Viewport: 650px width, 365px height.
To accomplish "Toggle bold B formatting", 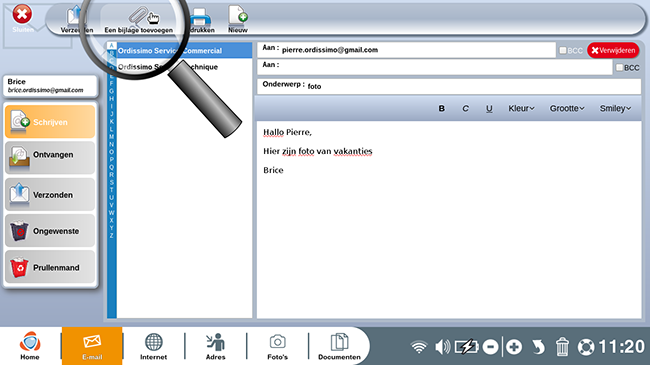I will coord(441,108).
